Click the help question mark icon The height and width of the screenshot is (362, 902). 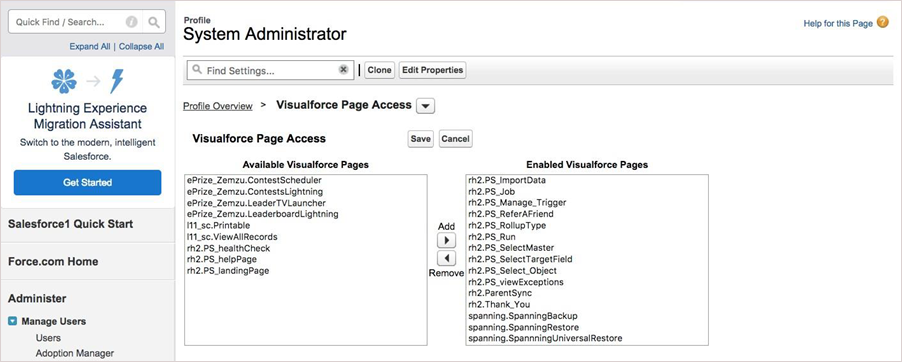(x=883, y=23)
